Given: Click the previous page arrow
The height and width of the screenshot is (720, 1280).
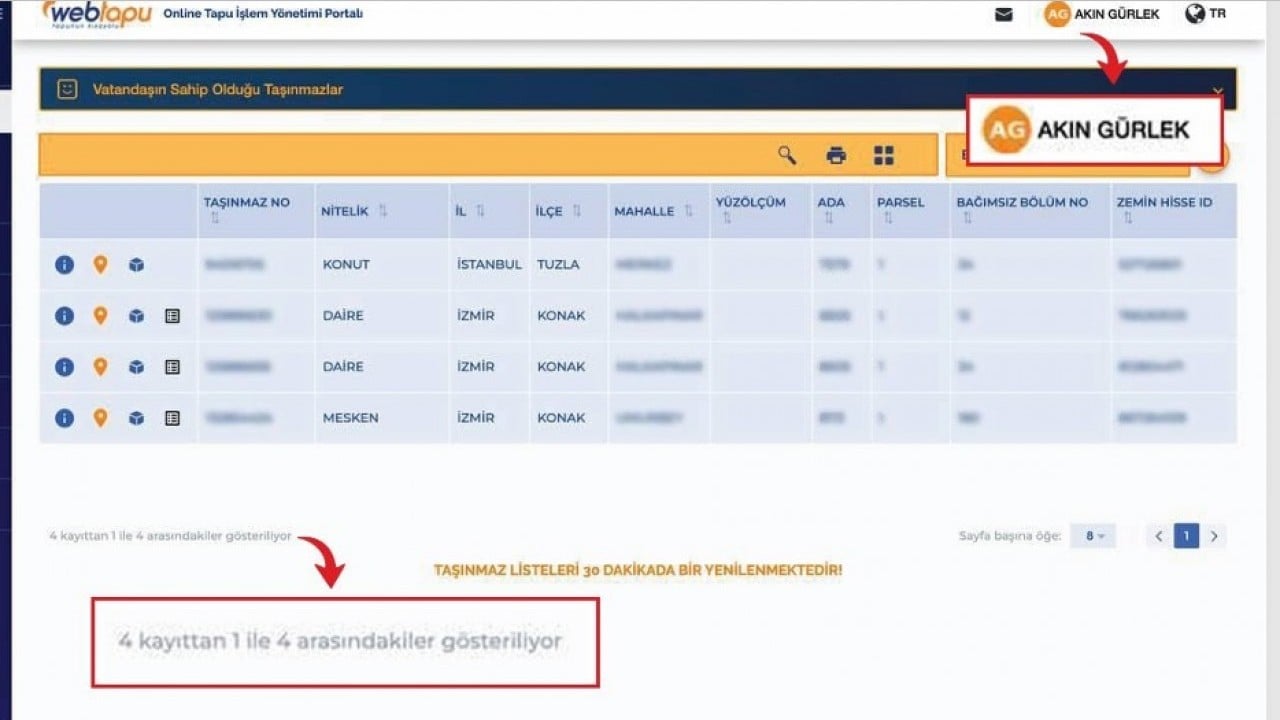Looking at the screenshot, I should pos(1157,535).
